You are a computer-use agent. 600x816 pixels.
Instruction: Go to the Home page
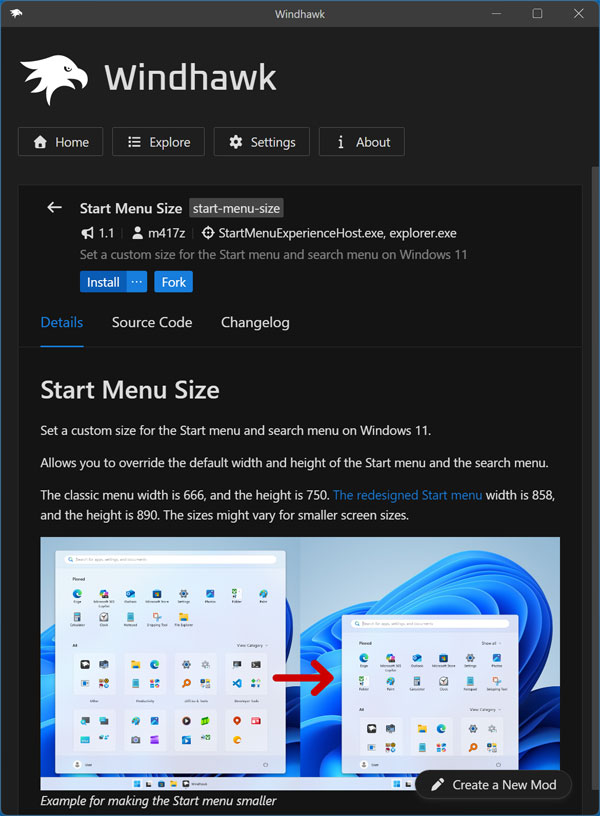(x=60, y=142)
